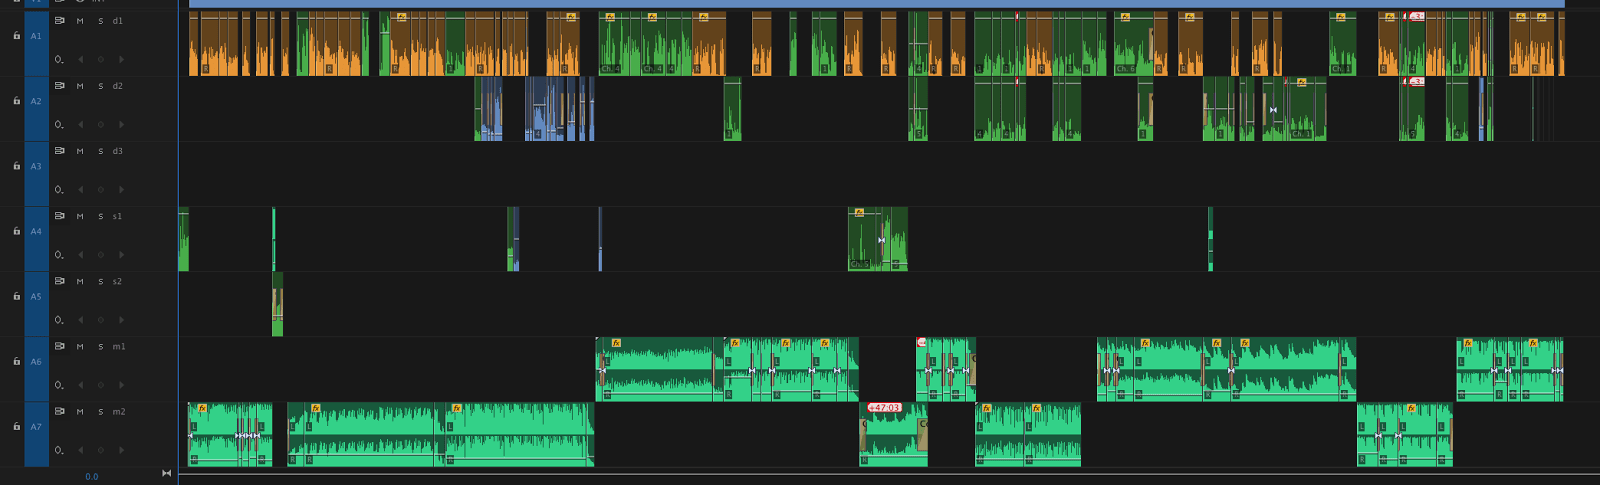The width and height of the screenshot is (1600, 485).
Task: Toggle the track lock on A4
Action: point(16,231)
